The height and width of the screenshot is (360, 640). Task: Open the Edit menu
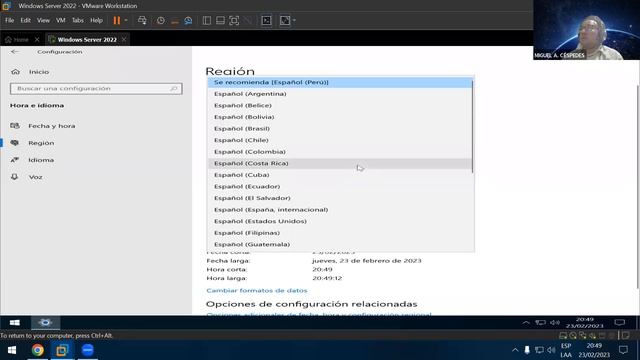(25, 20)
